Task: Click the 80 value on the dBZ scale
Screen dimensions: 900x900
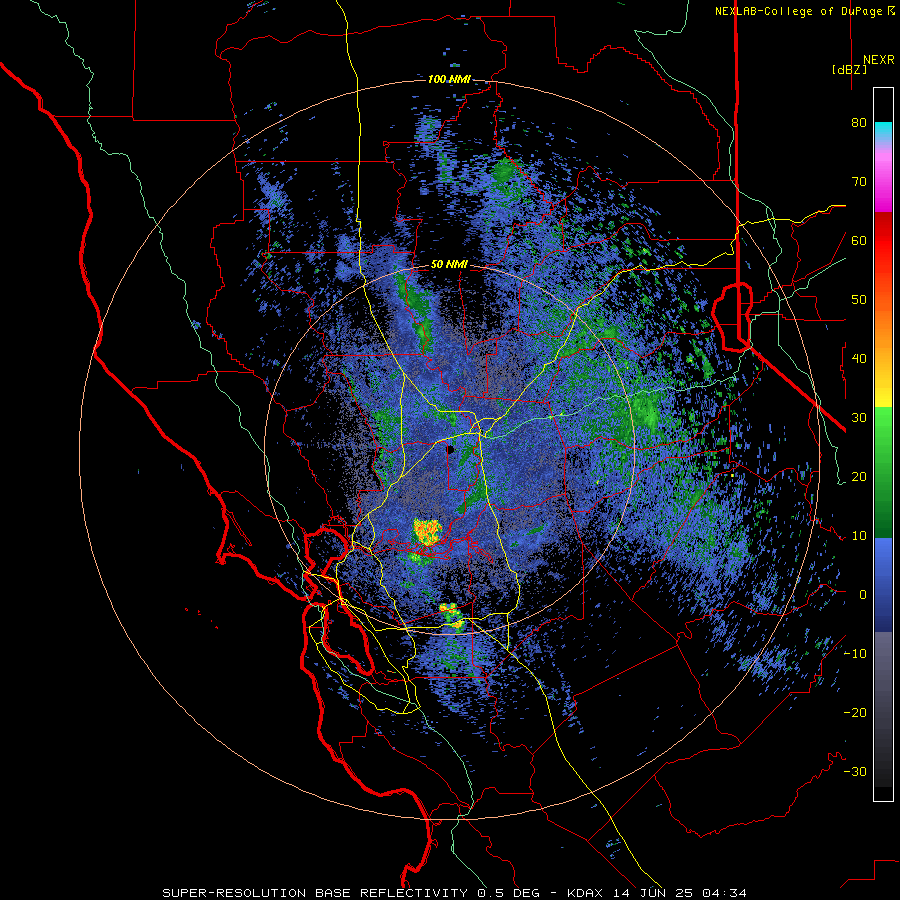Action: point(859,123)
